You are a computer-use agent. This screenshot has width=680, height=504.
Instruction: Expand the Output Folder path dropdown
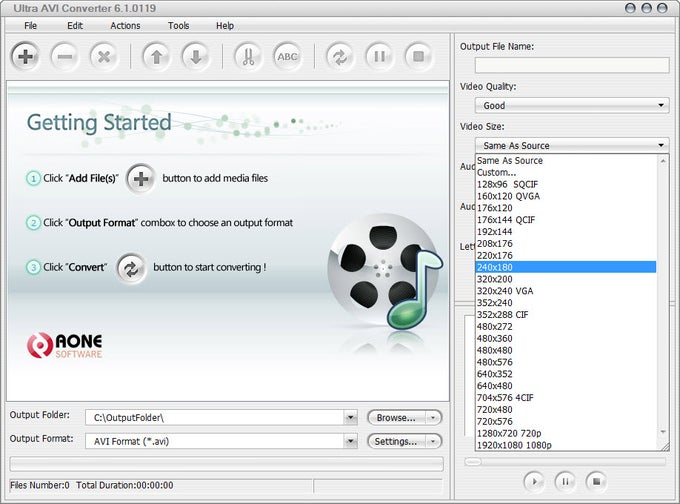(x=350, y=418)
